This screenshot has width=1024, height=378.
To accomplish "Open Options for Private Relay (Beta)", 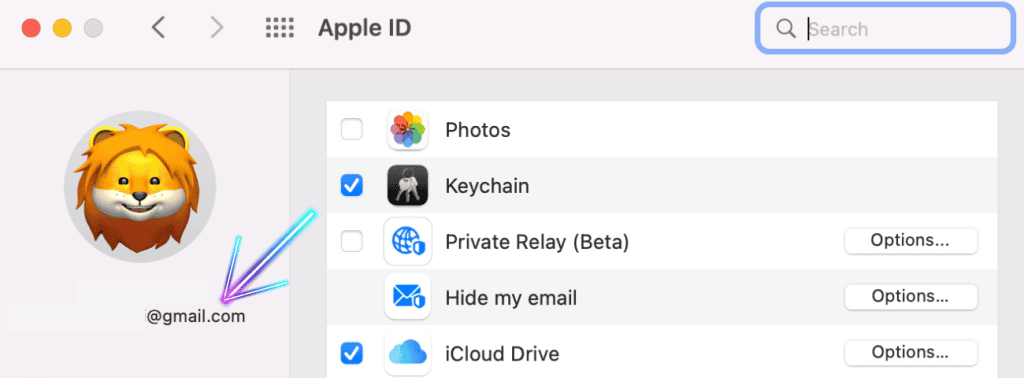I will [910, 241].
